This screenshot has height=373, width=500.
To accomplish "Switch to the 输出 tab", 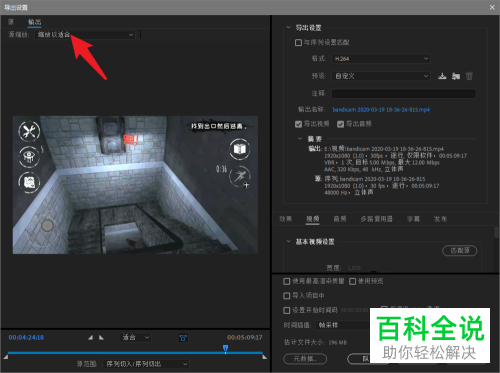I will [x=35, y=22].
